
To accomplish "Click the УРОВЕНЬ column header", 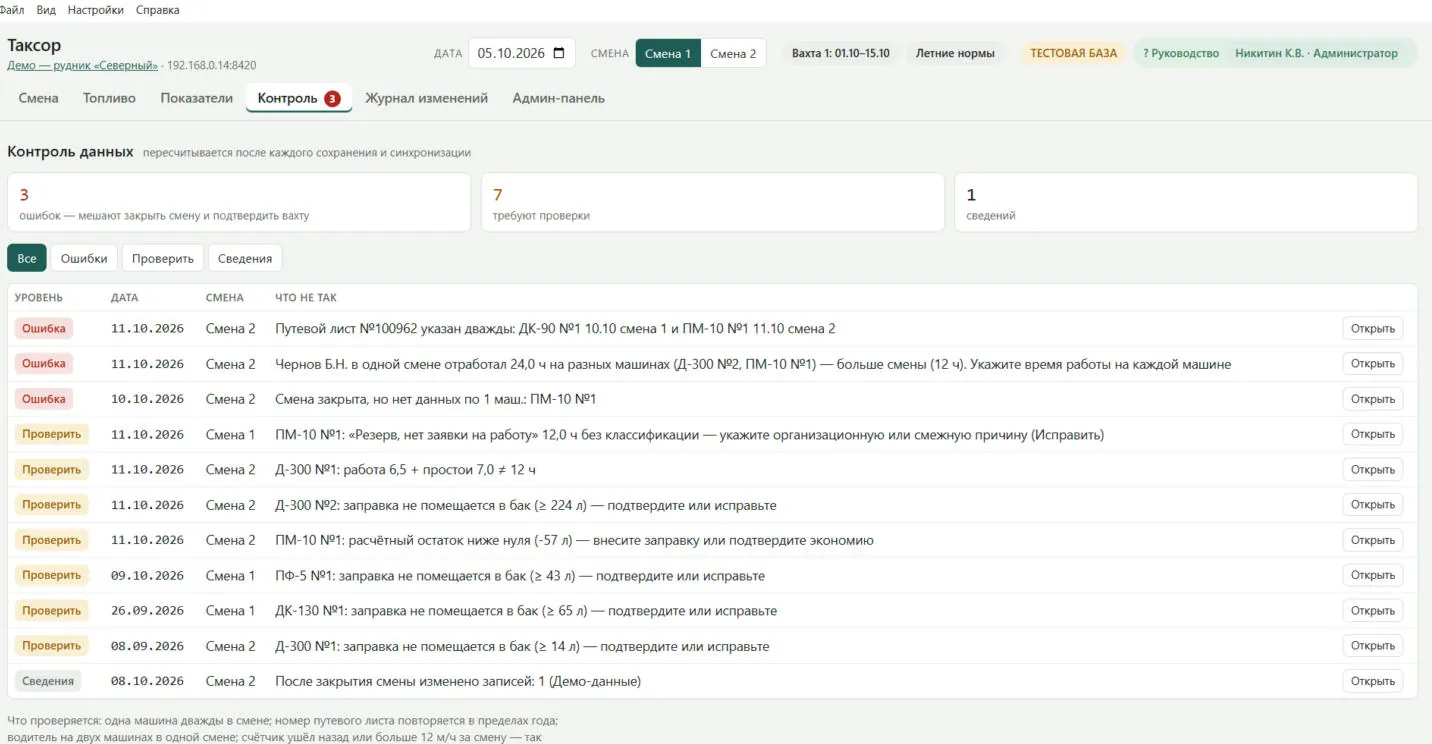I will pos(39,298).
